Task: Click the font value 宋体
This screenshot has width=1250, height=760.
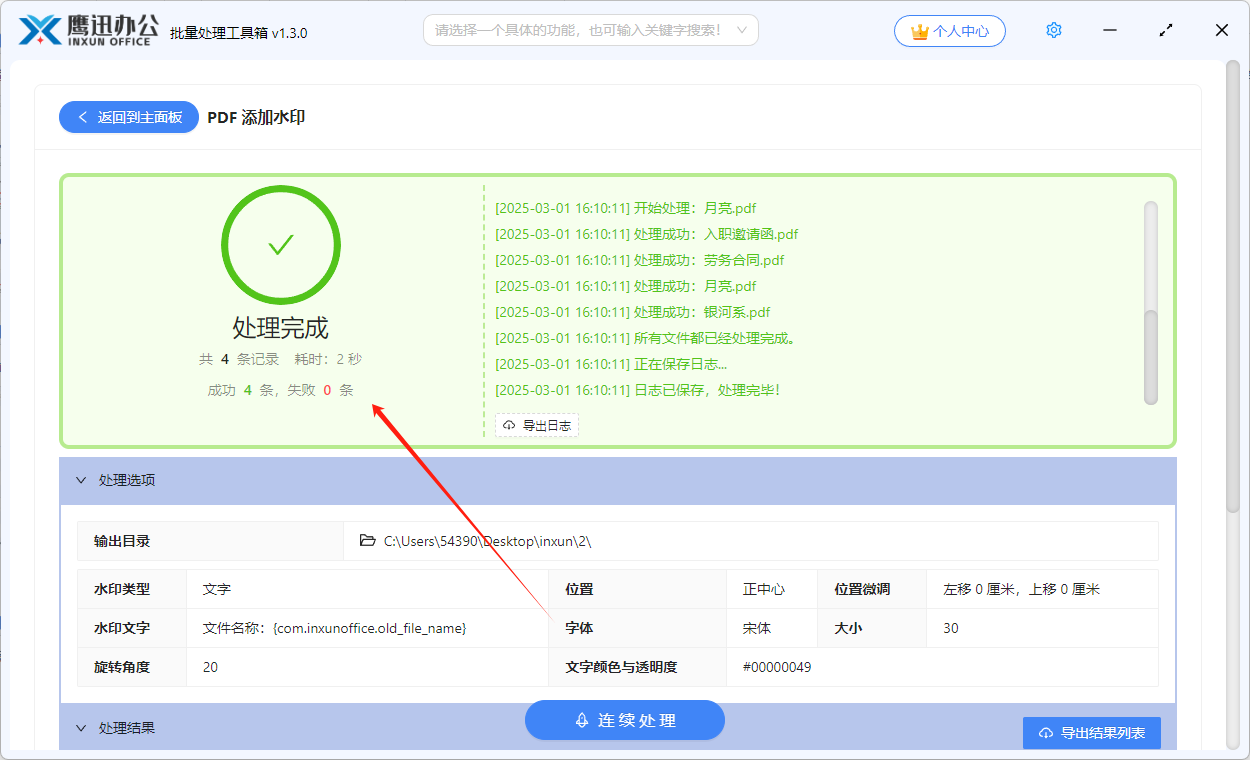Action: [757, 628]
